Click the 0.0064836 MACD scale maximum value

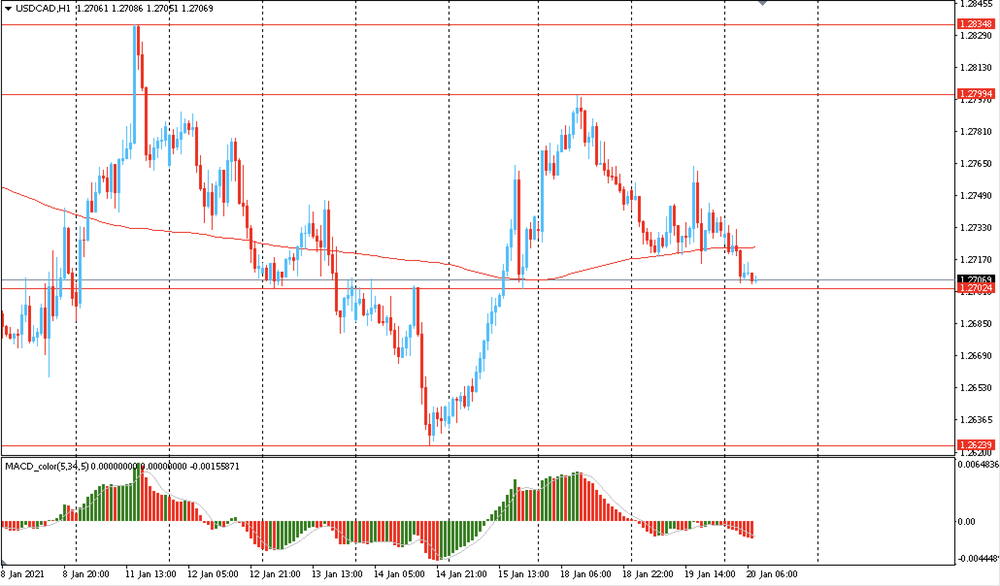976,465
